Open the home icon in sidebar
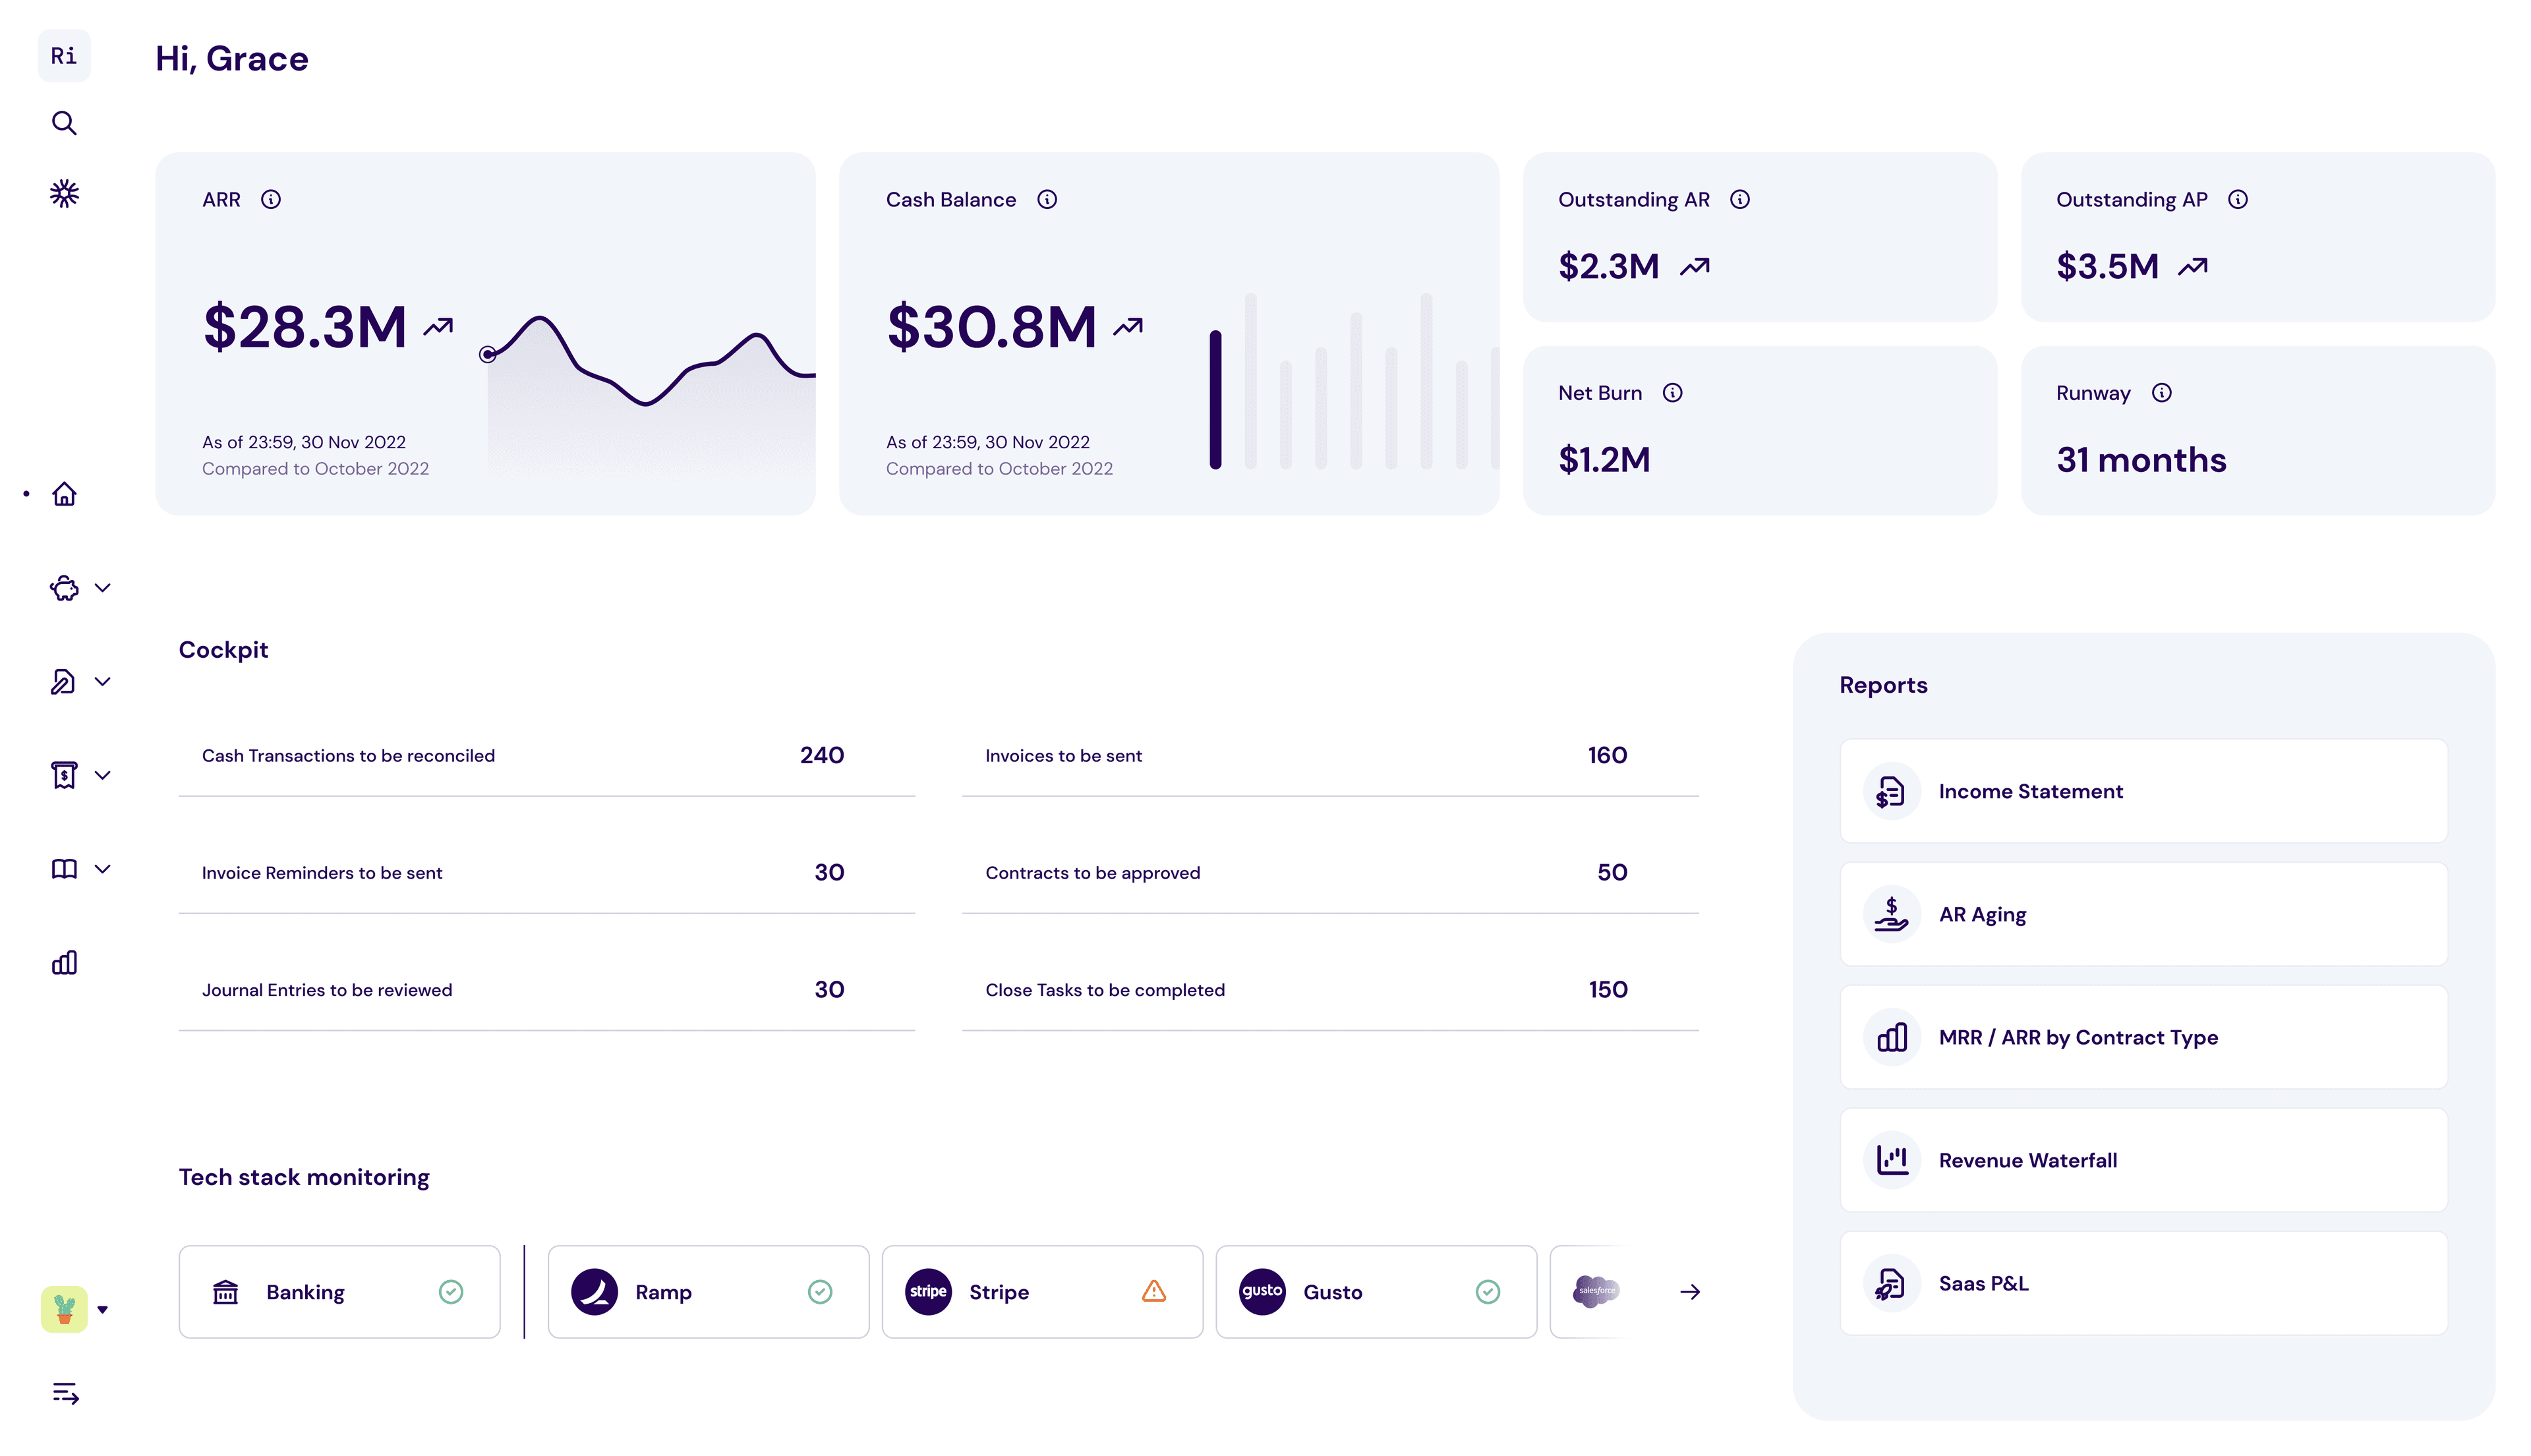 [64, 494]
